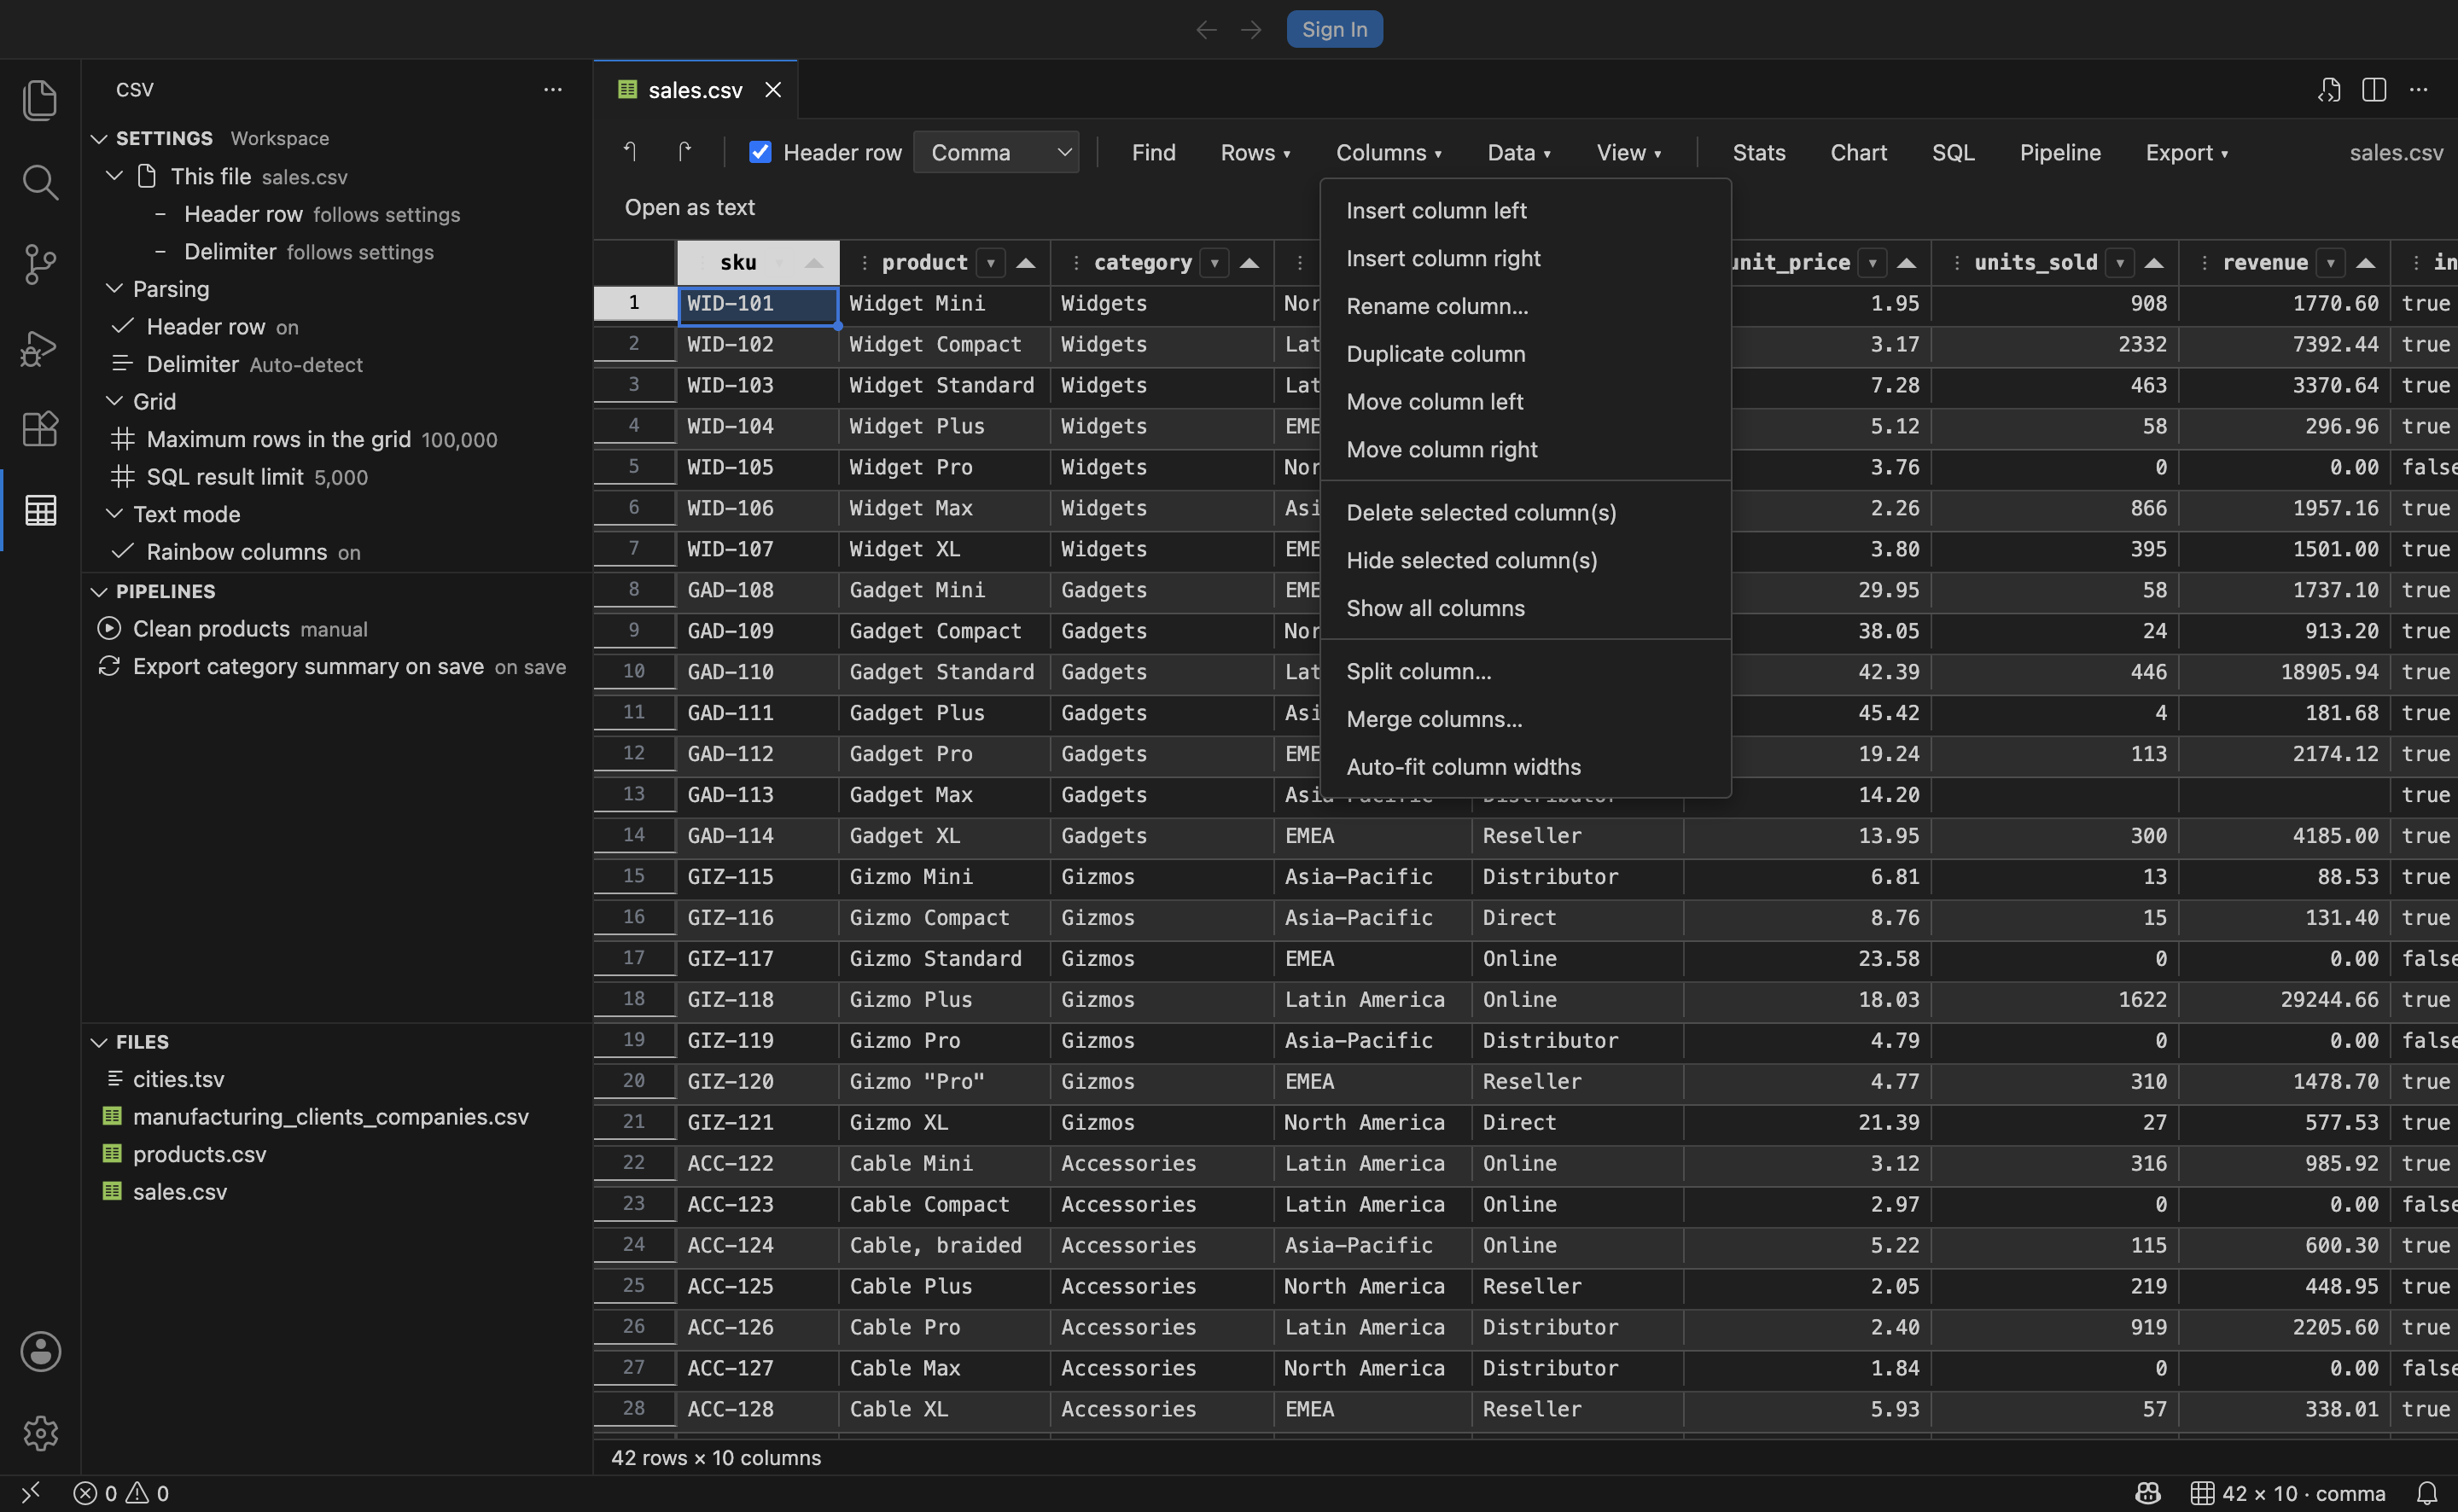Collapse the Grid group

[115, 401]
